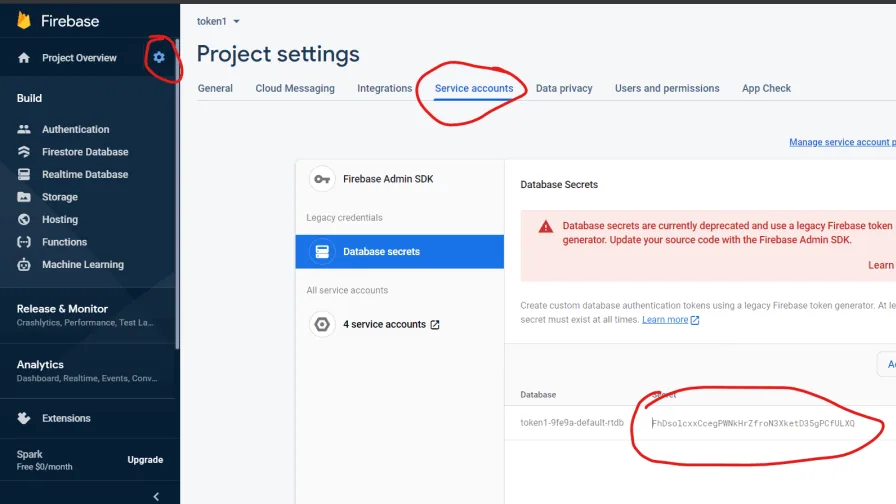Collapse the sidebar with the chevron arrow
Viewport: 896px width, 504px height.
click(x=156, y=497)
